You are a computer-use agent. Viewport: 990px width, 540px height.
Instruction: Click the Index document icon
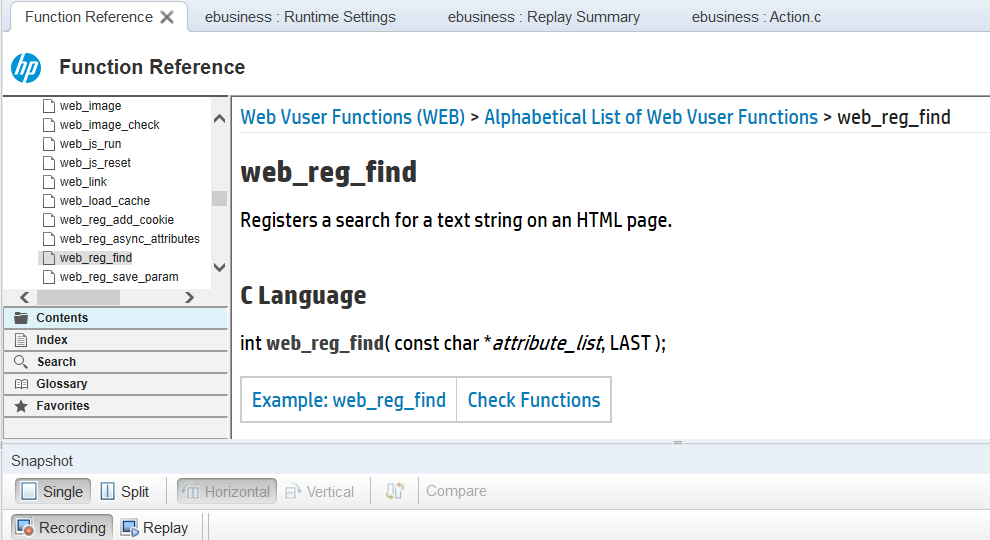coord(21,340)
